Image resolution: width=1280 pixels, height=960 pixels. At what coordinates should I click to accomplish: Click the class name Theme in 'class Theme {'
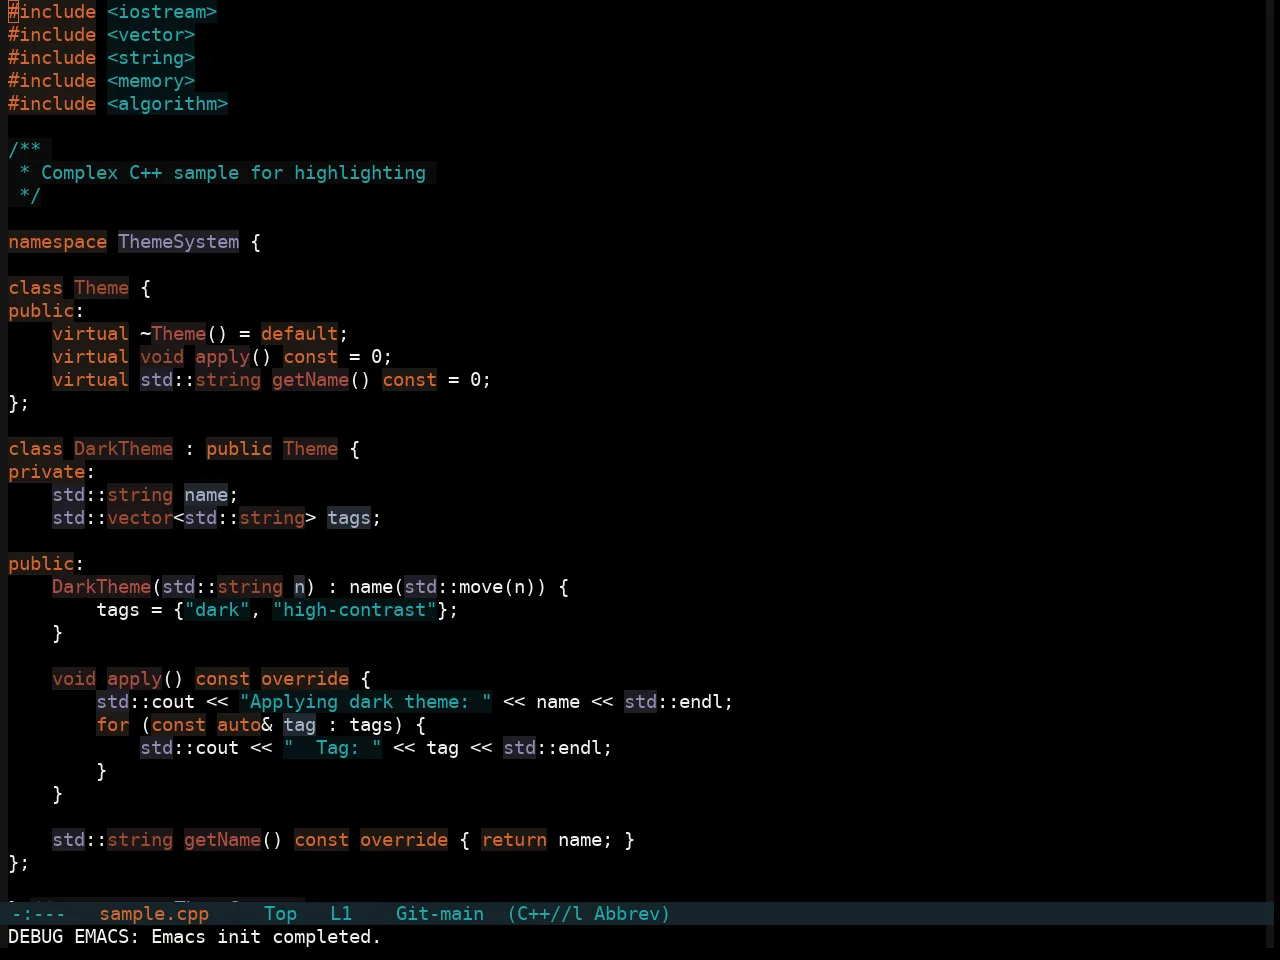[x=101, y=288]
